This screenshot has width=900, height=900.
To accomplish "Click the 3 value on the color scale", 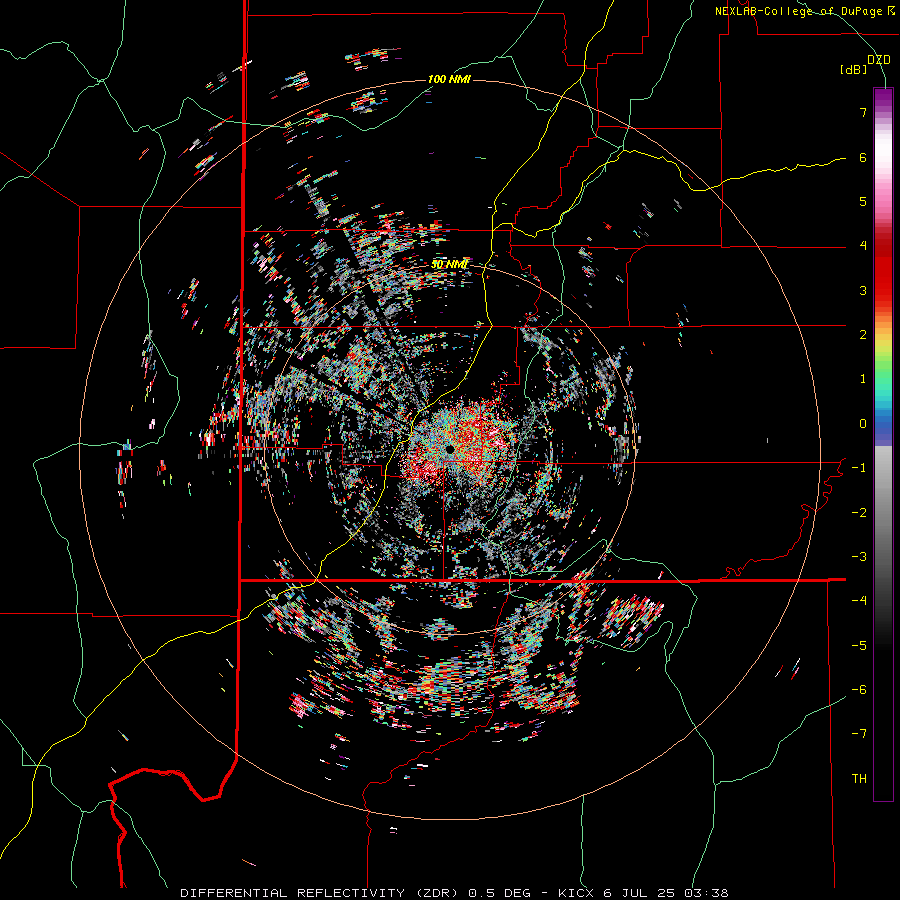I will coord(863,290).
